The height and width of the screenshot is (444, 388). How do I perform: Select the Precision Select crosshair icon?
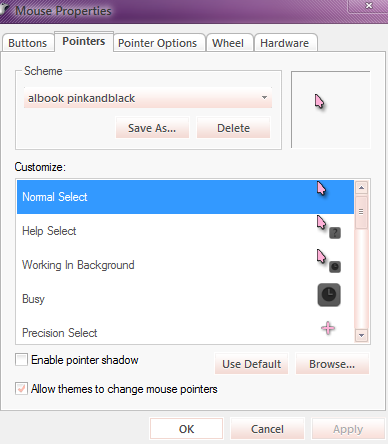pyautogui.click(x=328, y=328)
